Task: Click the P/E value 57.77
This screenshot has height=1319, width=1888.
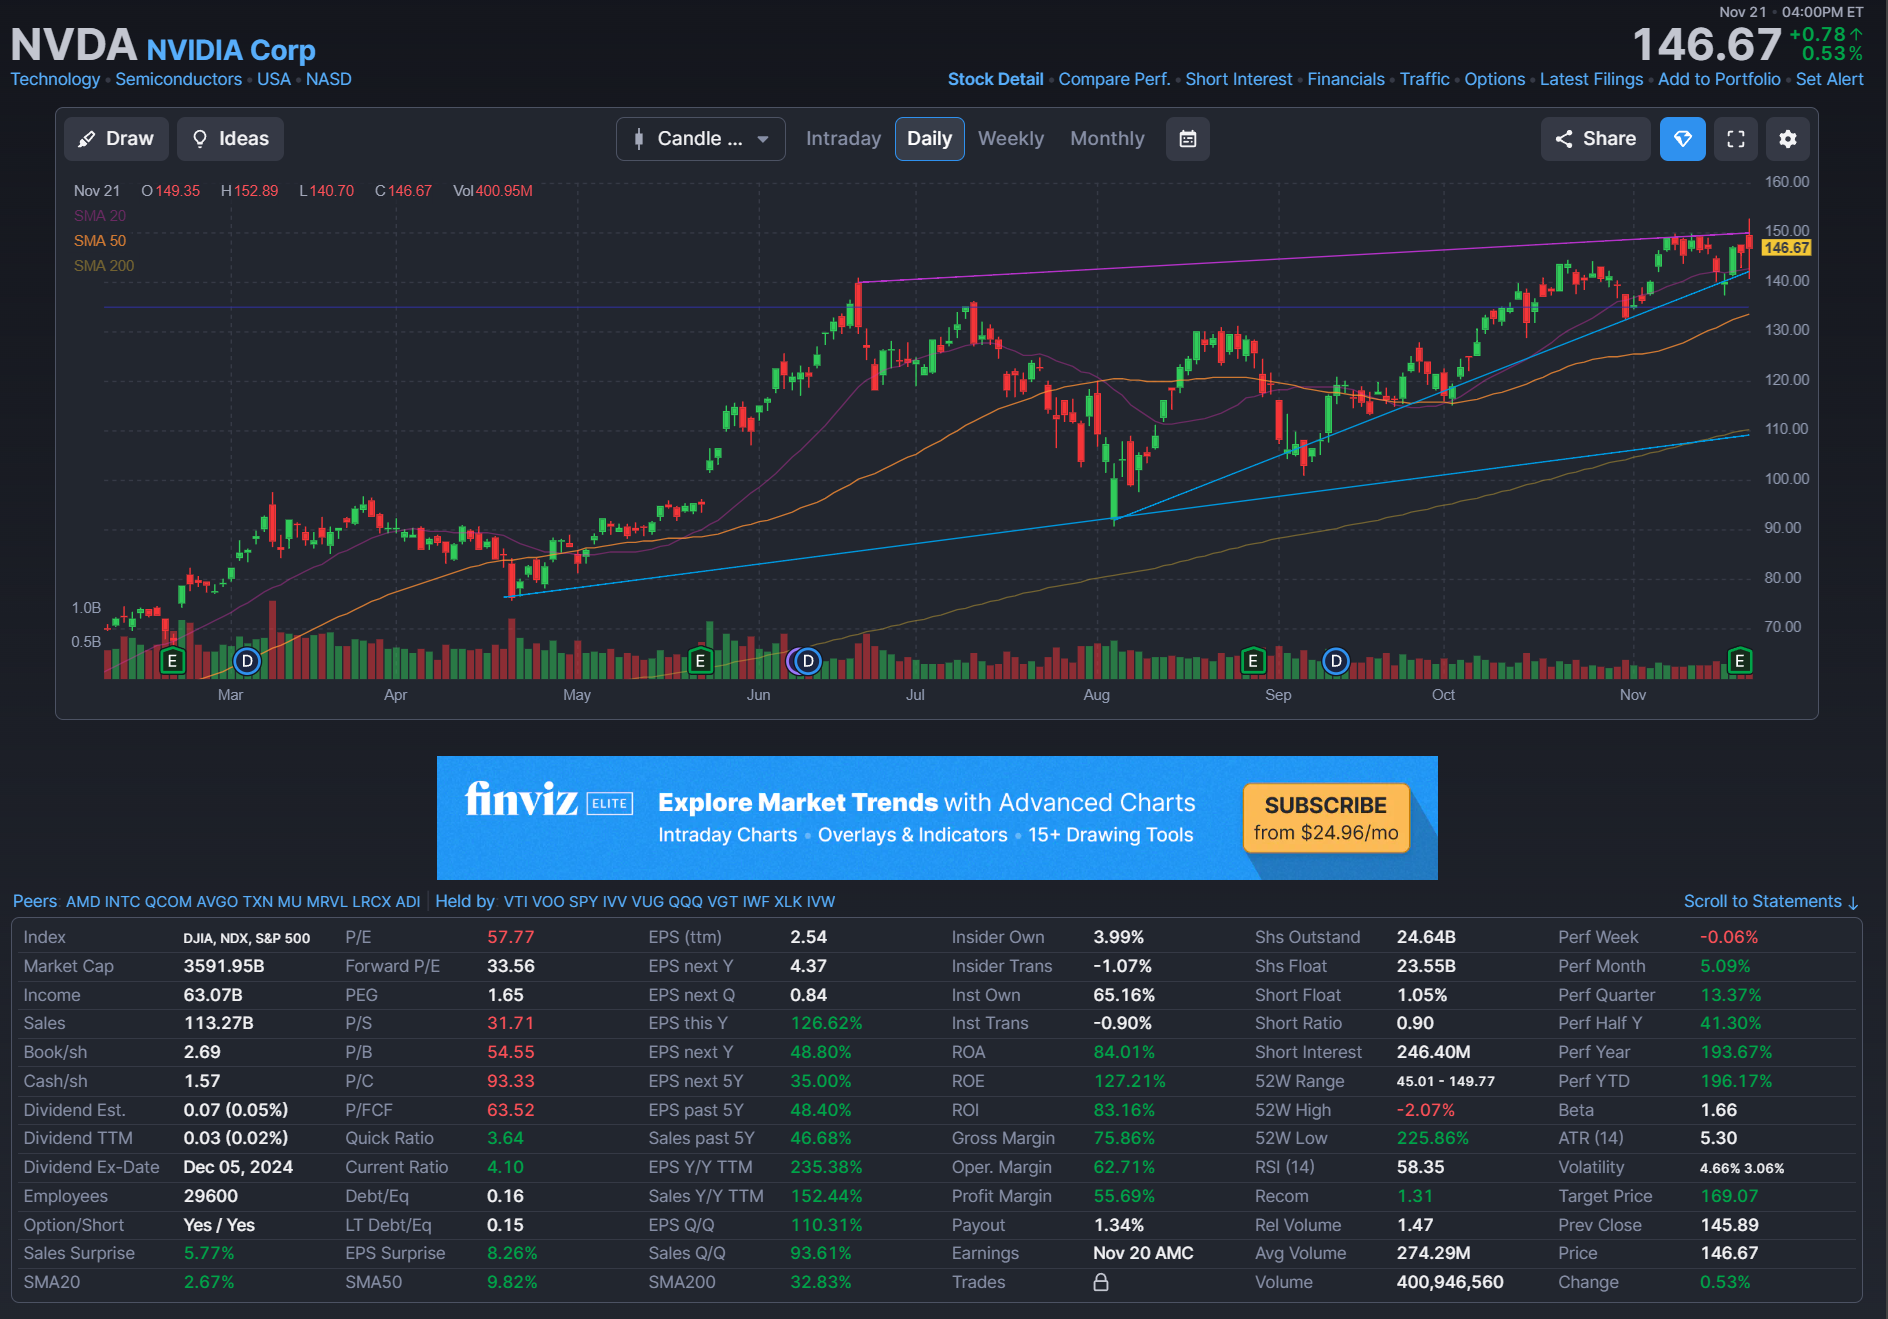Action: click(x=510, y=937)
